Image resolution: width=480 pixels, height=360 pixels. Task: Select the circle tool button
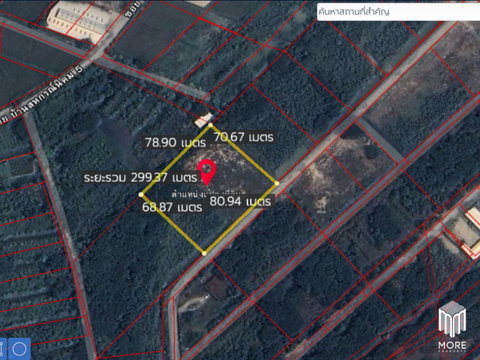(19, 349)
